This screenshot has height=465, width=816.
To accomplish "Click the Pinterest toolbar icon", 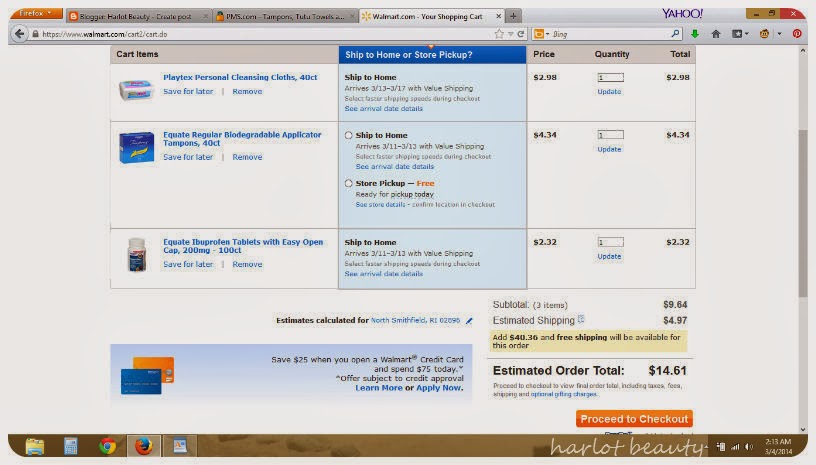I will pyautogui.click(x=797, y=34).
